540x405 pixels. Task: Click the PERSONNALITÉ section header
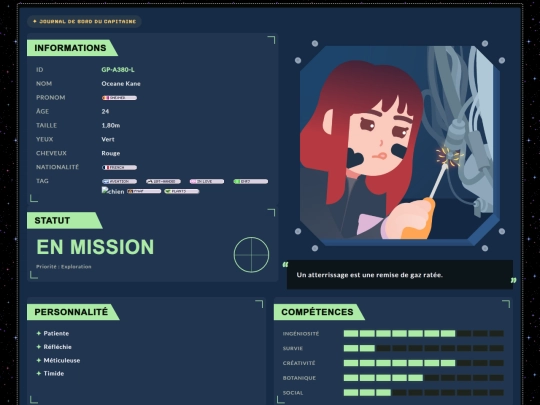pyautogui.click(x=73, y=312)
